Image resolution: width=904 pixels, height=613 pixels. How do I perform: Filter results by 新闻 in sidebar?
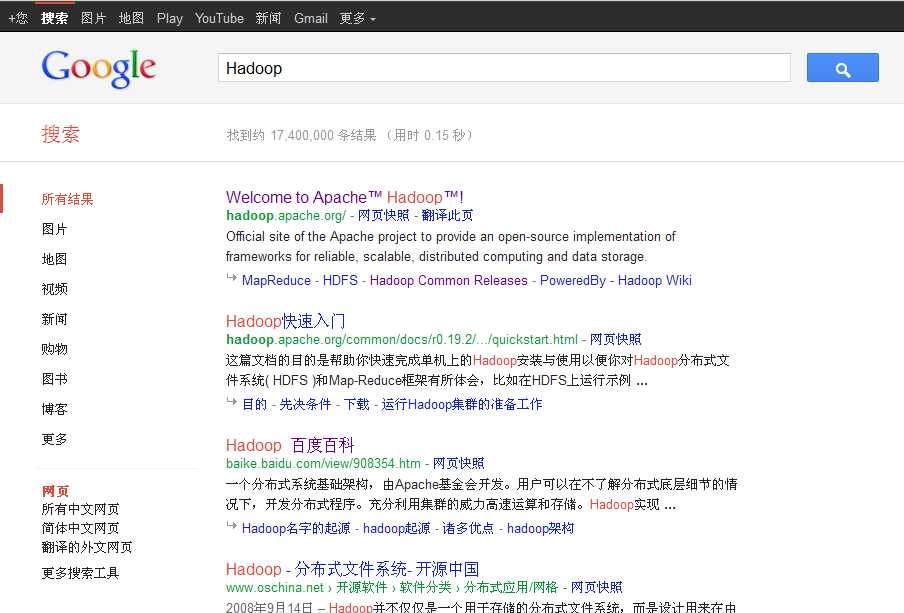tap(54, 319)
